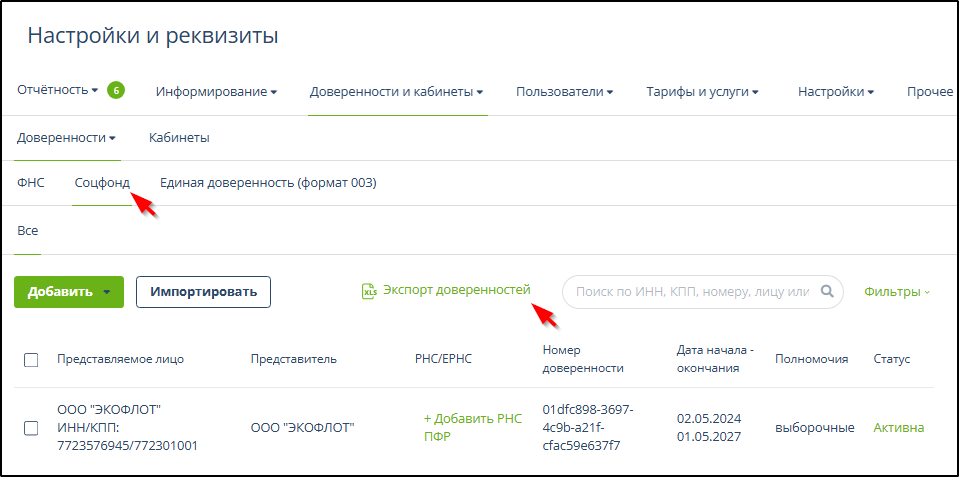The width and height of the screenshot is (959, 477).
Task: Click the search magnifier icon
Action: click(x=827, y=292)
